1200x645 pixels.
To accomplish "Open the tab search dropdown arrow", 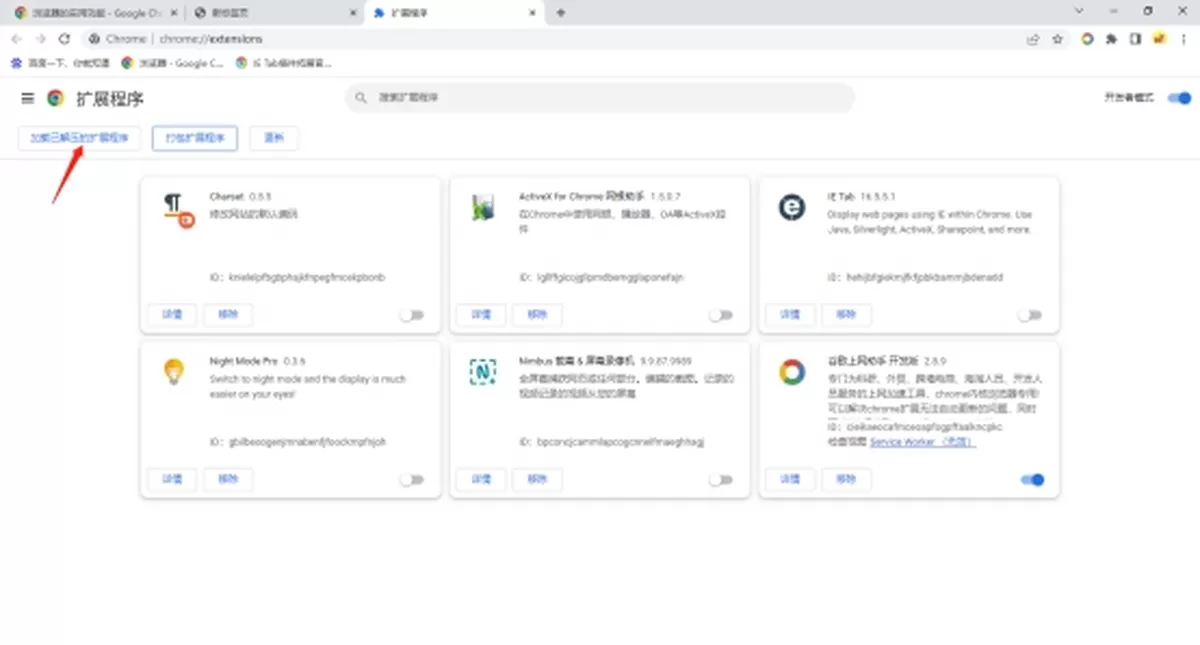I will coord(1079,11).
